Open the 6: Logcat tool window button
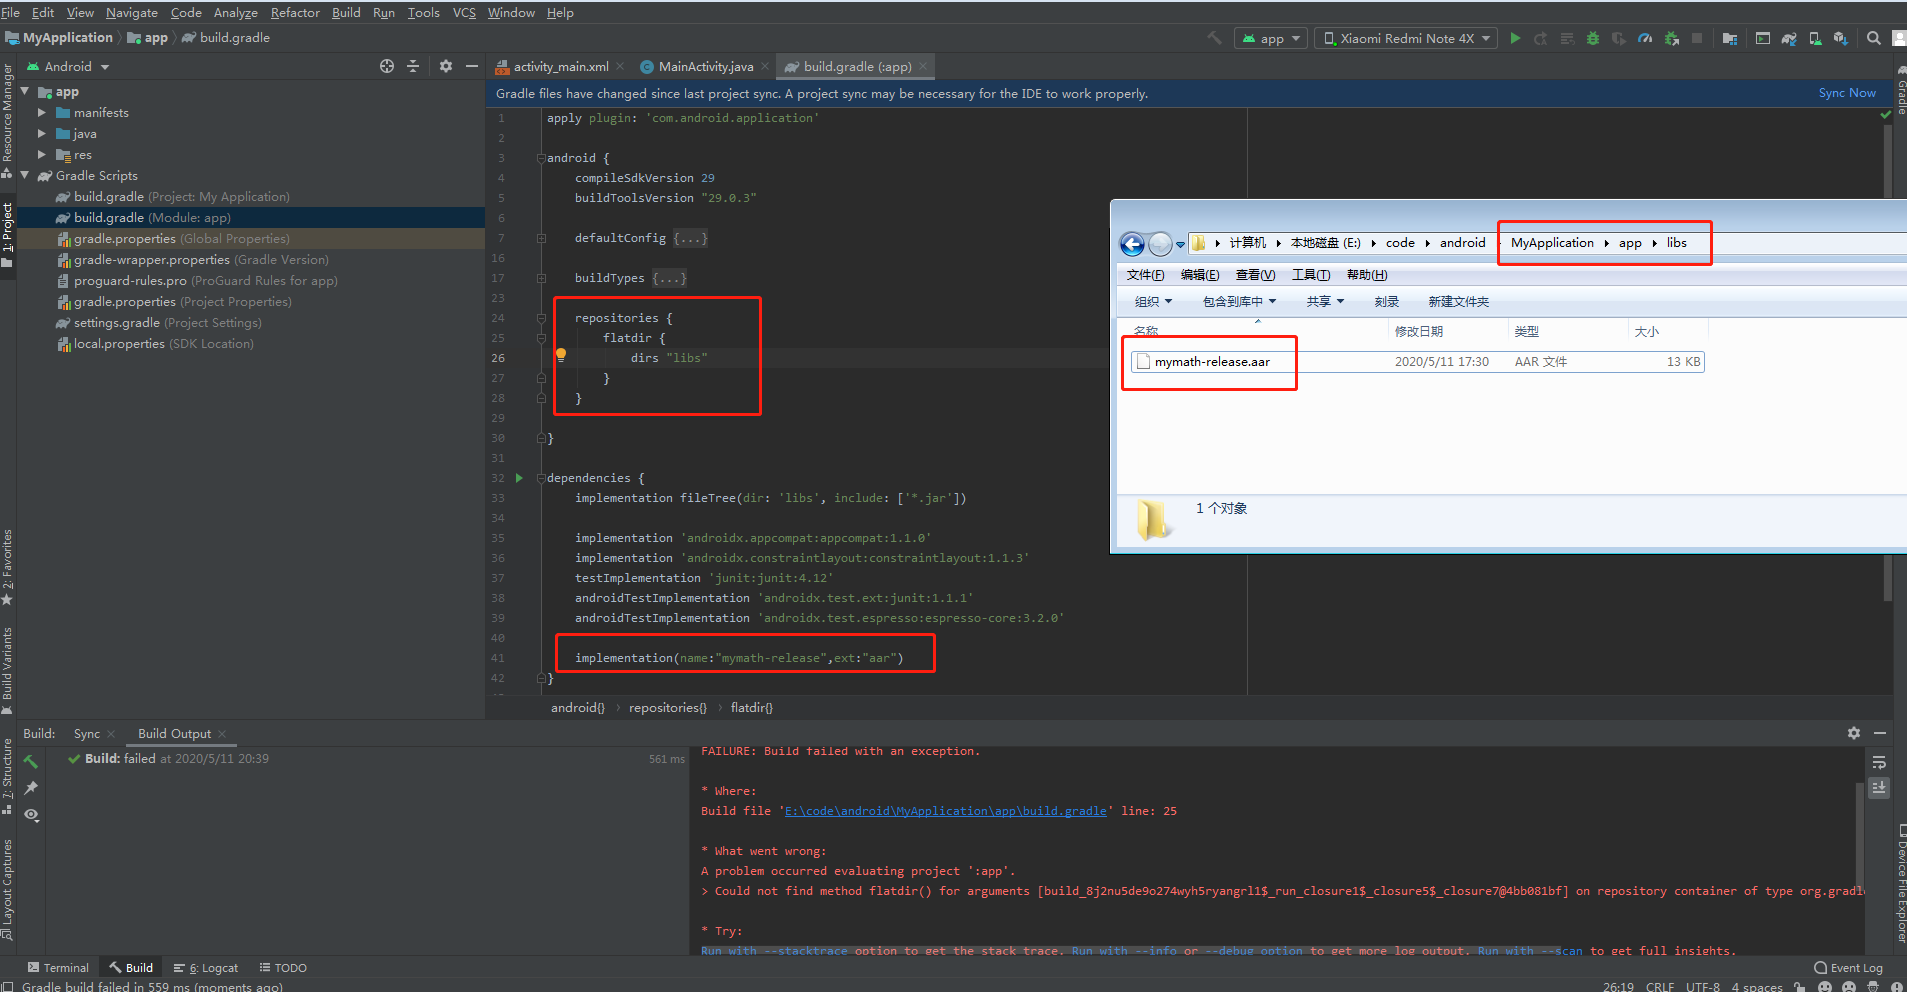The height and width of the screenshot is (992, 1907). coord(206,968)
